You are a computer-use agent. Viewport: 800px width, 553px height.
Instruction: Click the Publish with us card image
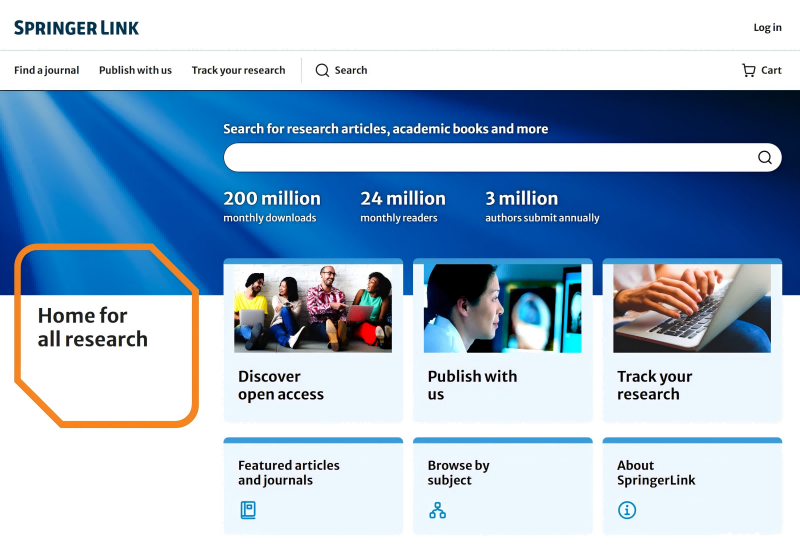[x=502, y=308]
